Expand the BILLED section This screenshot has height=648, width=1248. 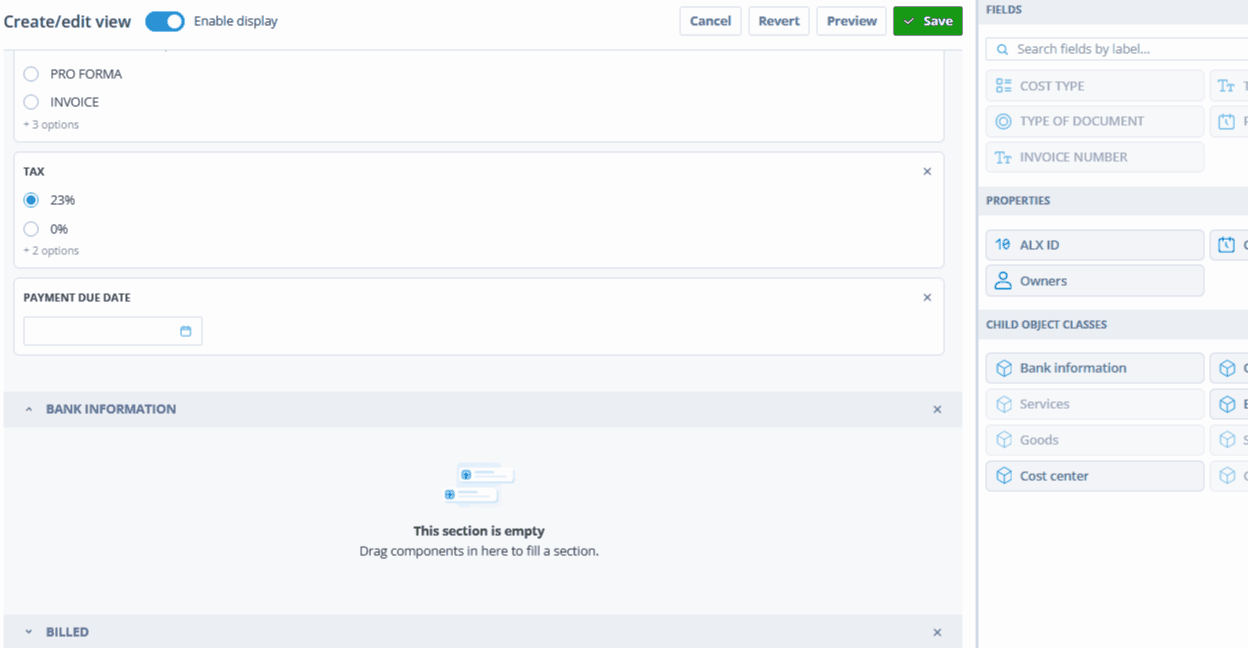[28, 632]
